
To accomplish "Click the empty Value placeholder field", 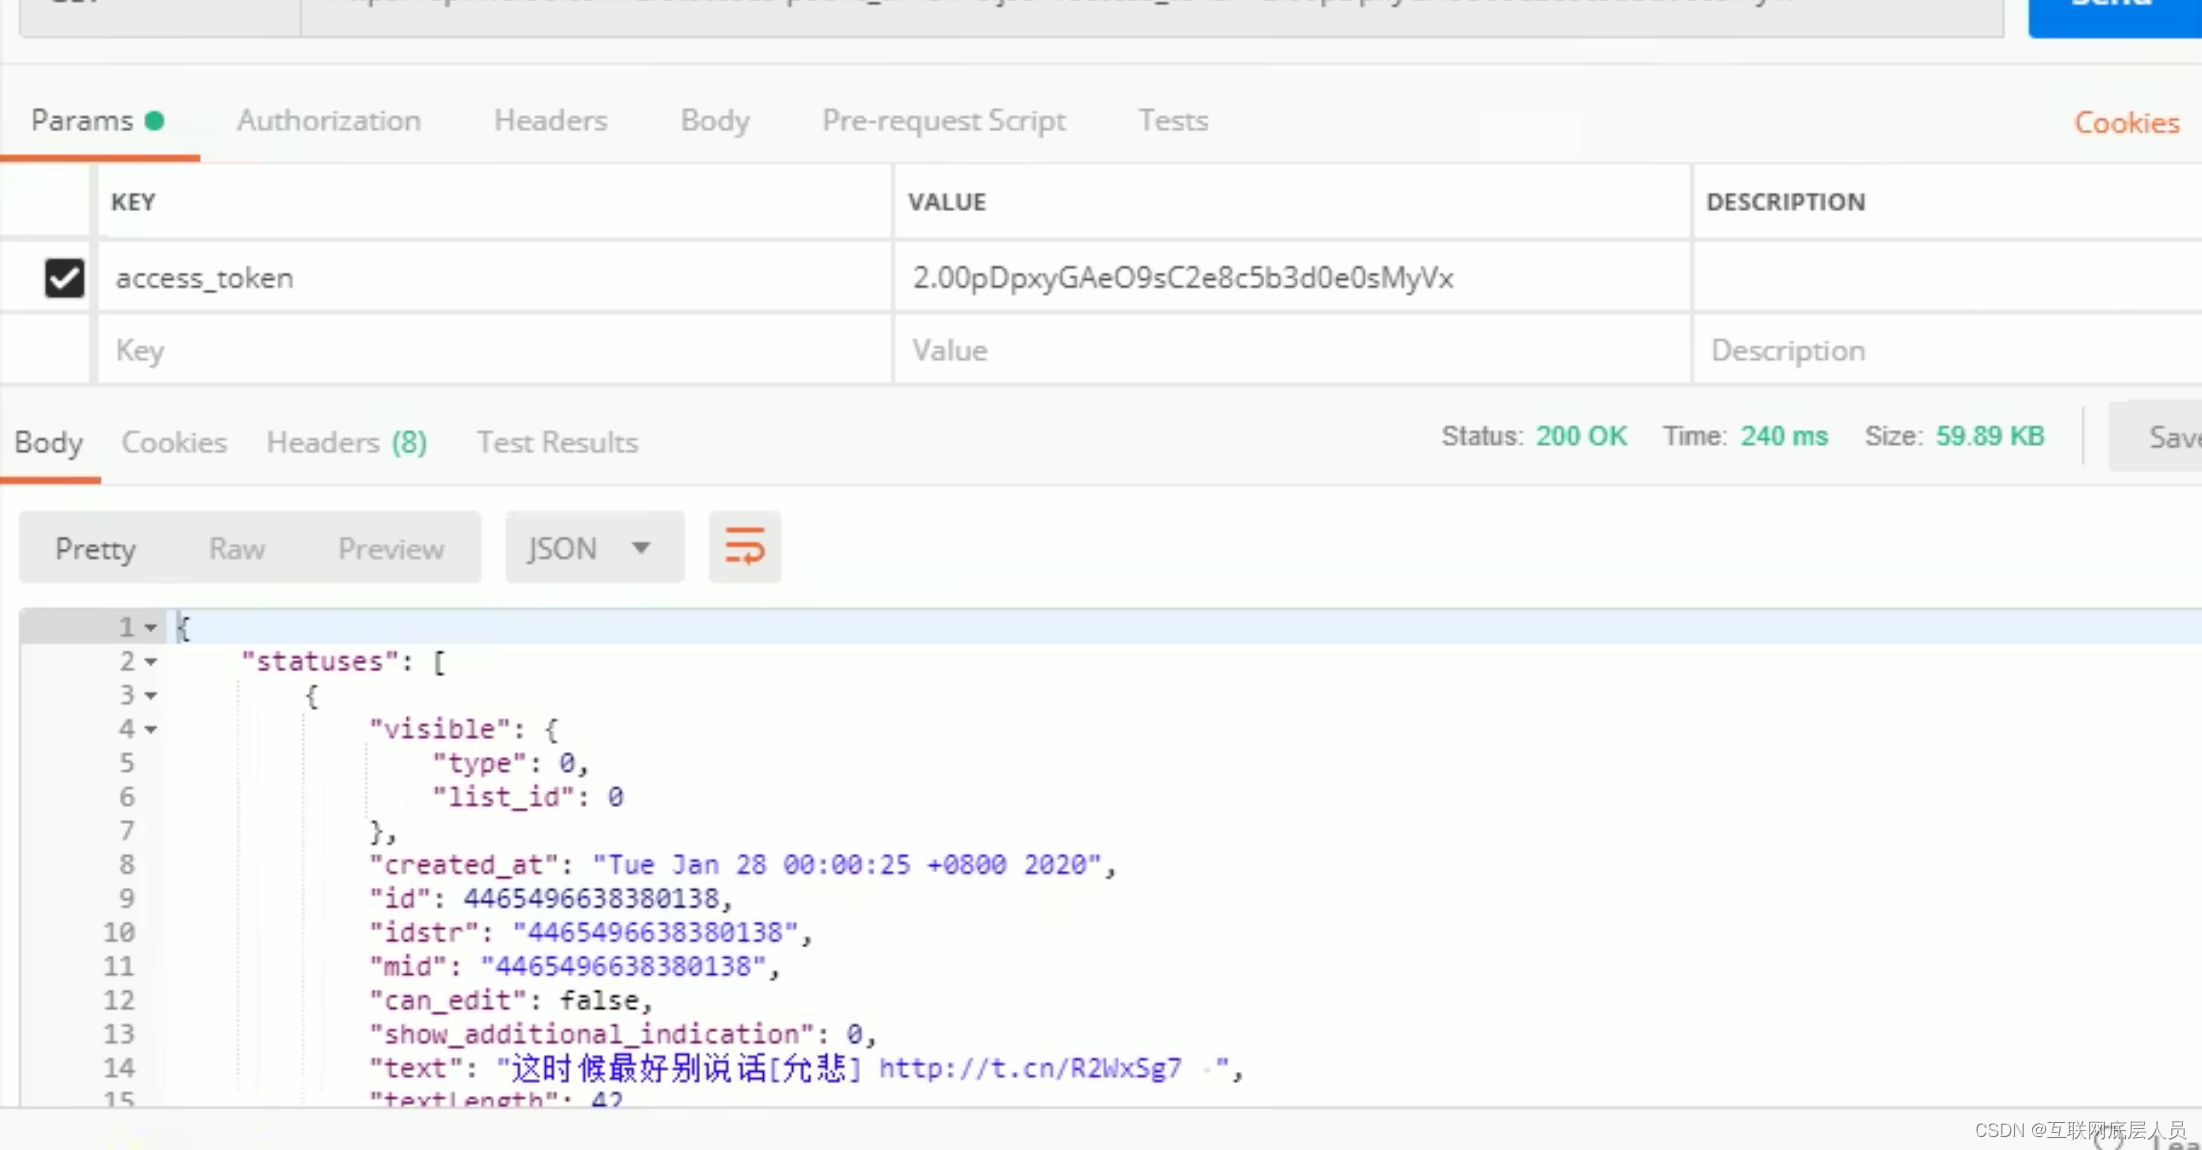I will [1291, 351].
